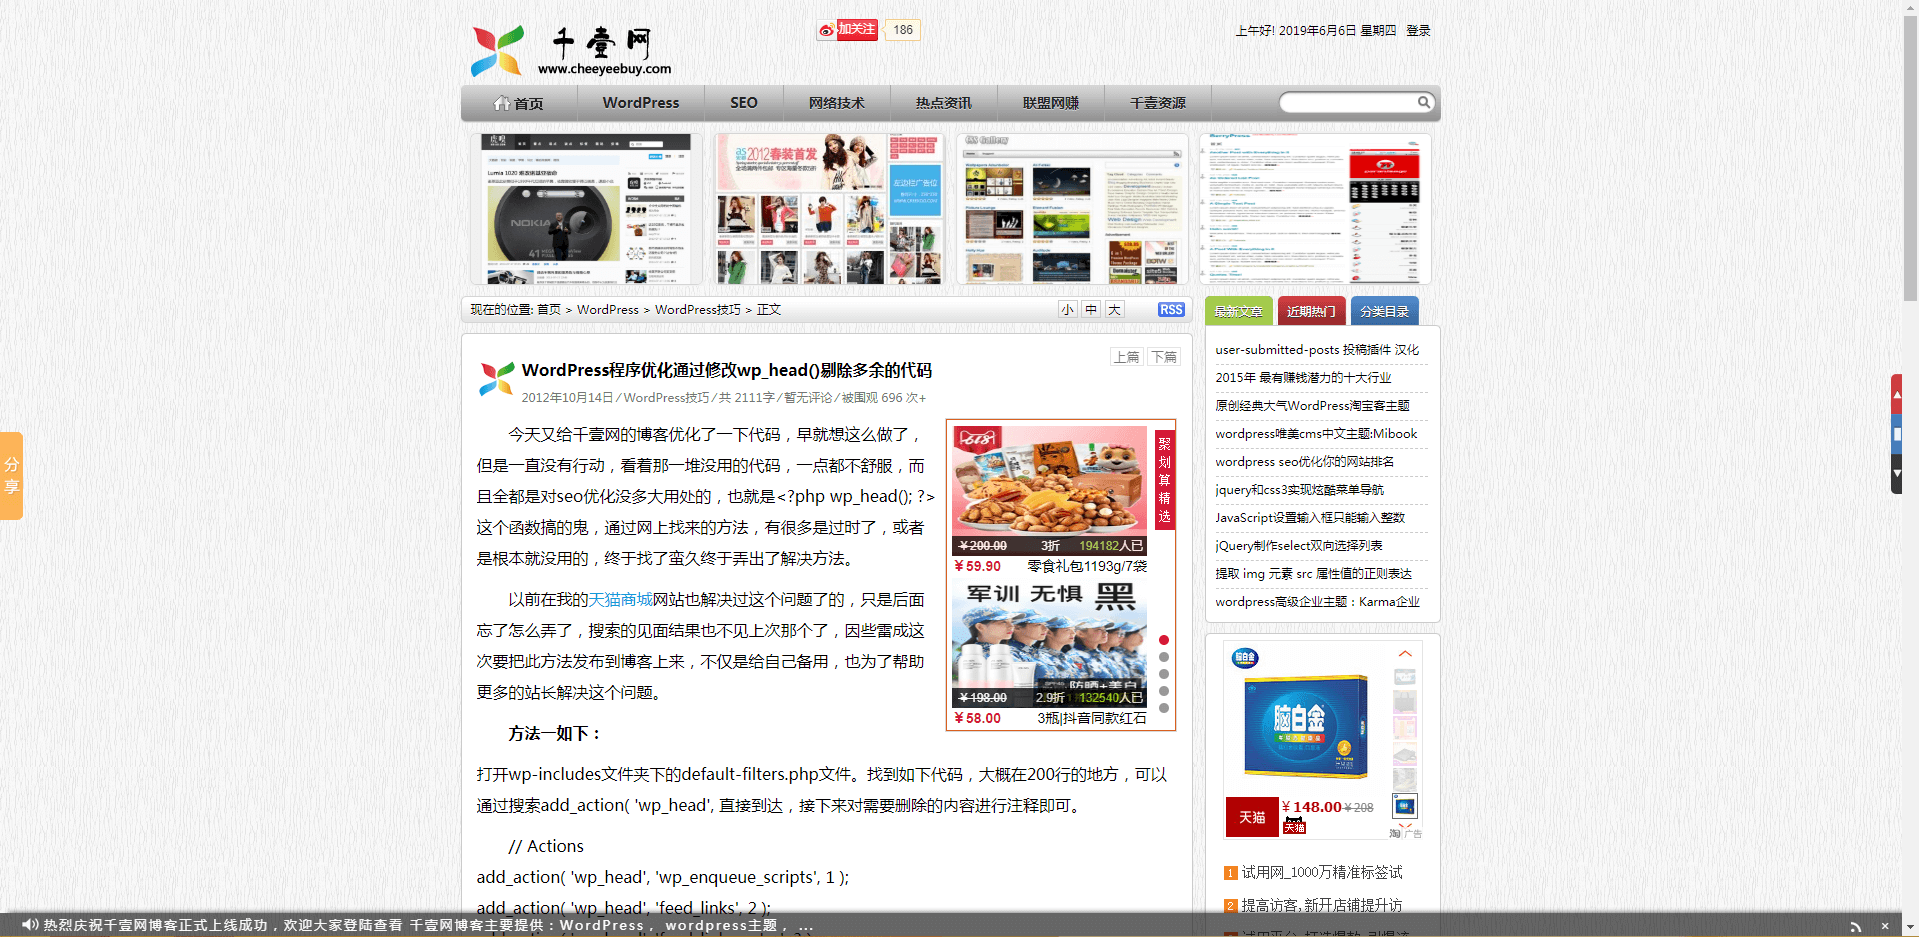Select 大 large font size option

(1114, 309)
